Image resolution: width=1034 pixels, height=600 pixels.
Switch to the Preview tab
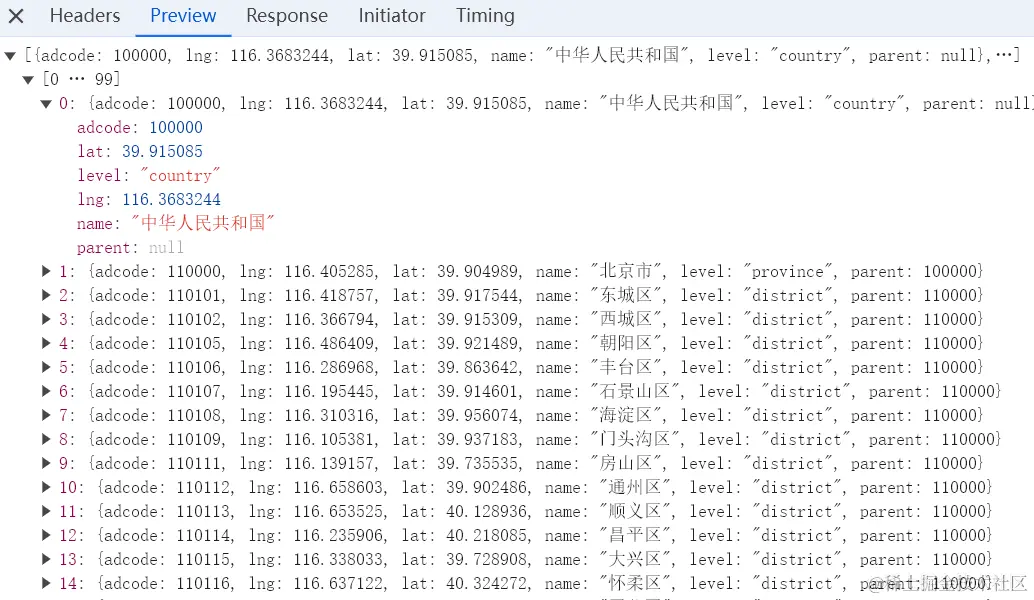point(183,16)
